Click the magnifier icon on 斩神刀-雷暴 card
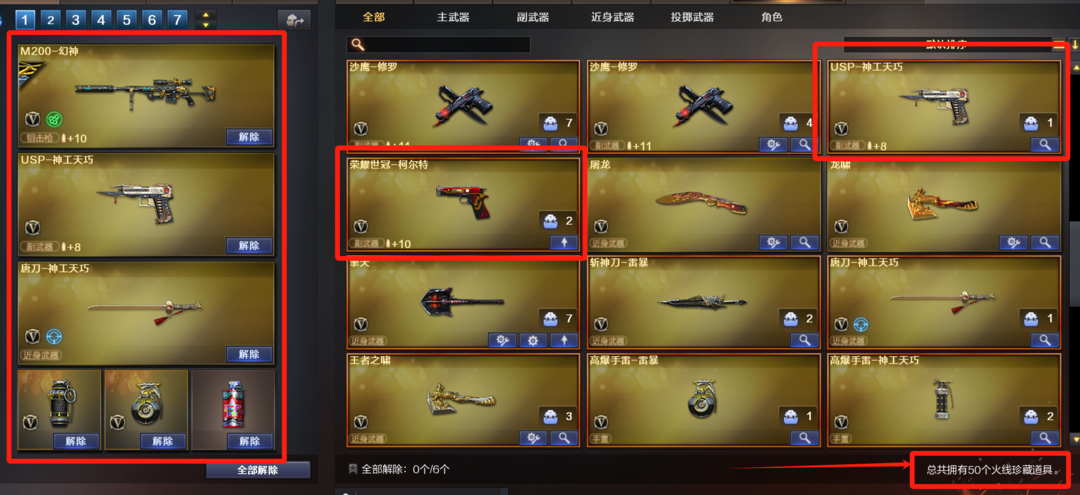Image resolution: width=1080 pixels, height=495 pixels. pyautogui.click(x=804, y=340)
